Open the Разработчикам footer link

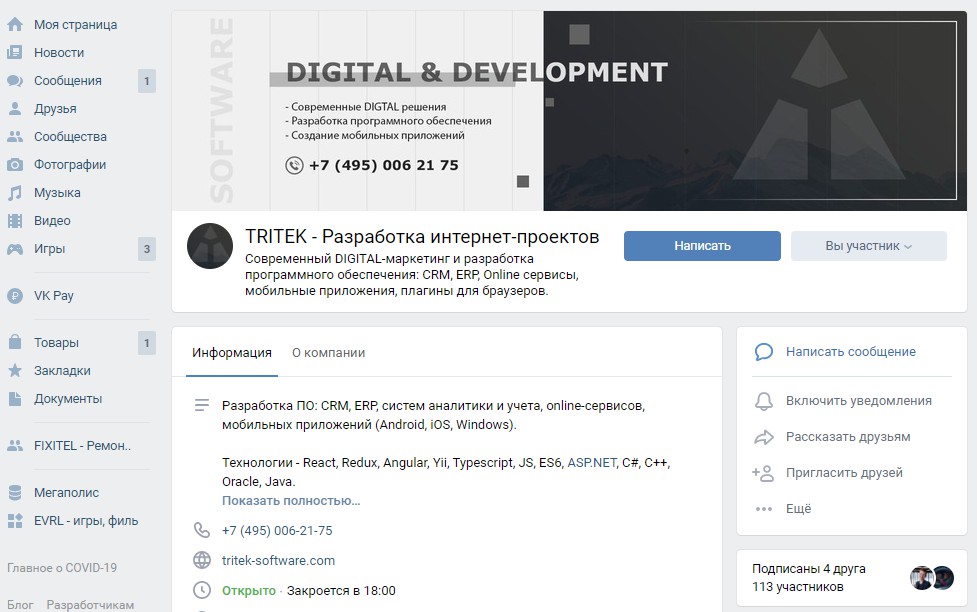click(90, 605)
